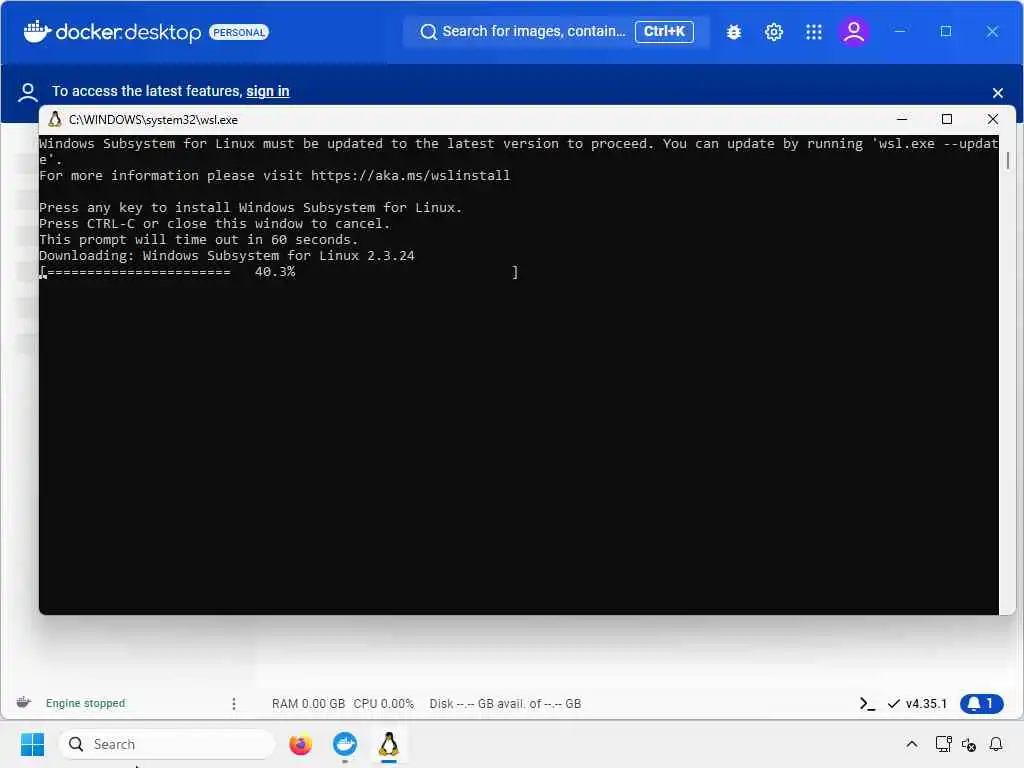The image size is (1024, 768).
Task: Maximize the Docker Desktop window
Action: (946, 31)
